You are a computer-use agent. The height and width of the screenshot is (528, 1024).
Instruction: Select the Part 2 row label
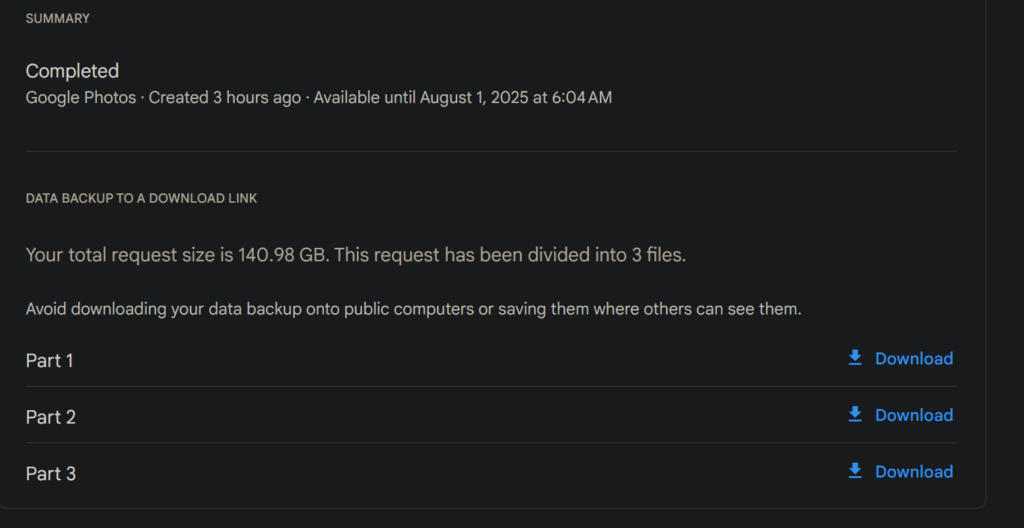[51, 417]
